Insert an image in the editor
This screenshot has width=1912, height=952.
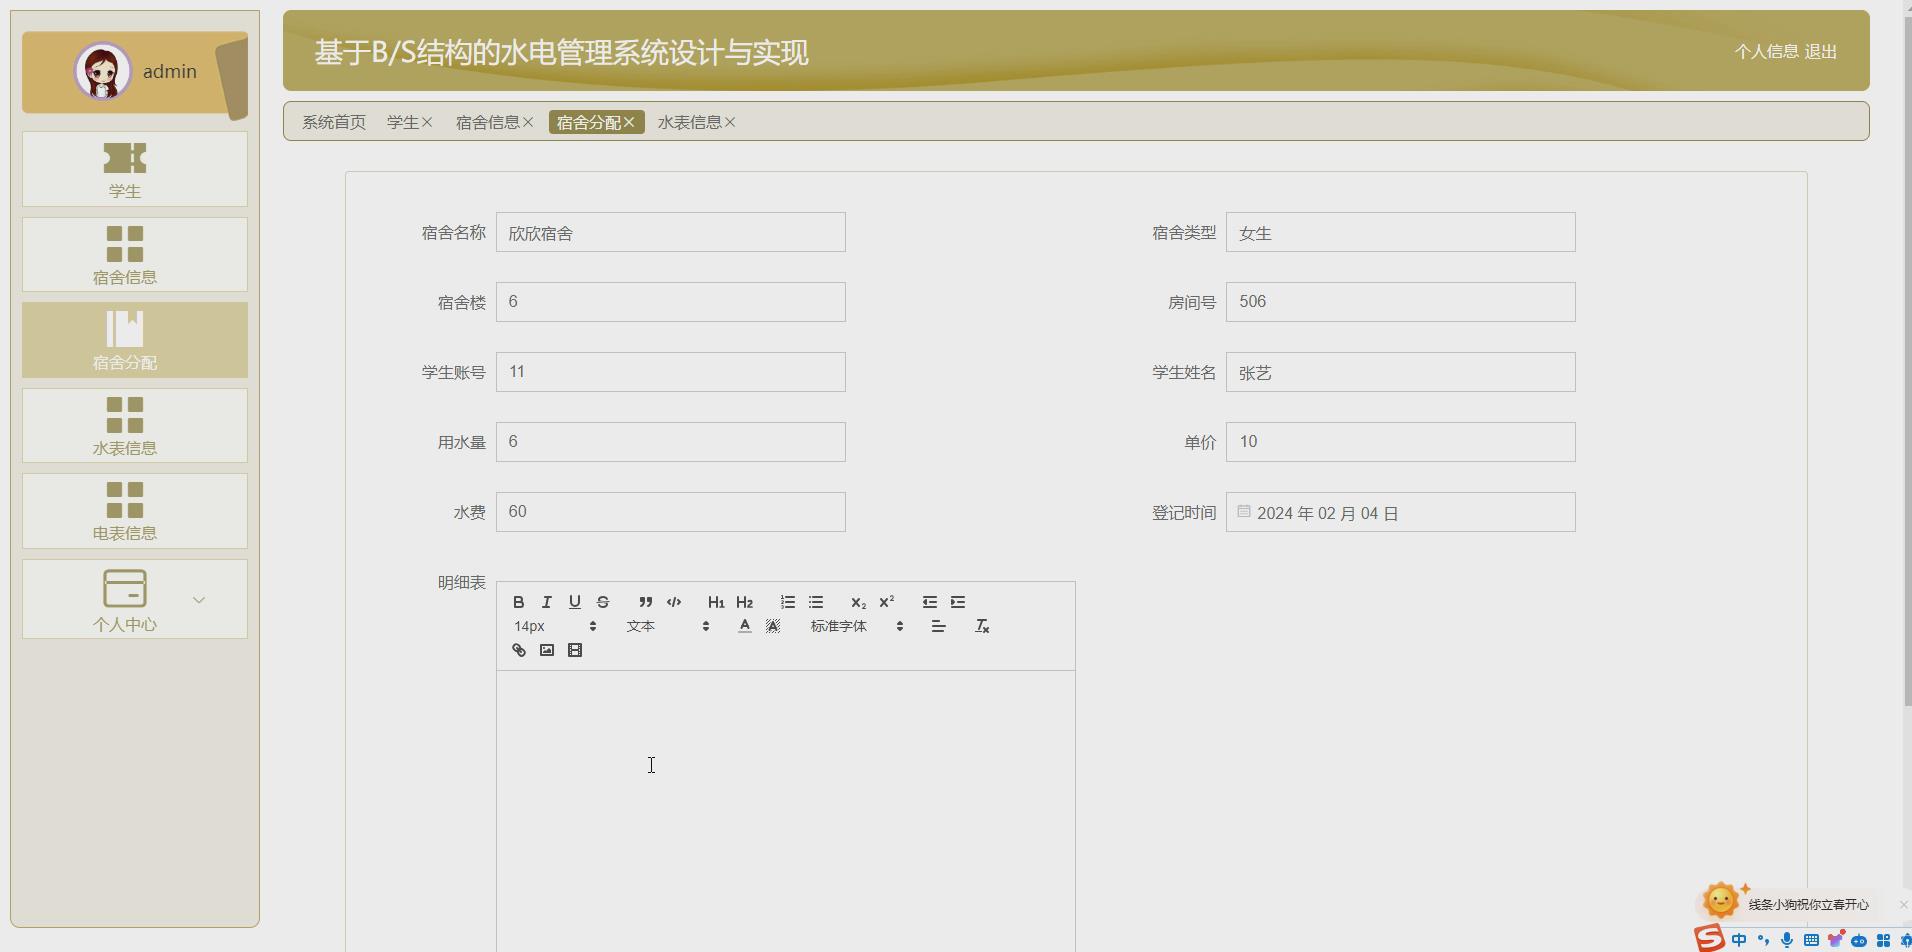[x=546, y=650]
